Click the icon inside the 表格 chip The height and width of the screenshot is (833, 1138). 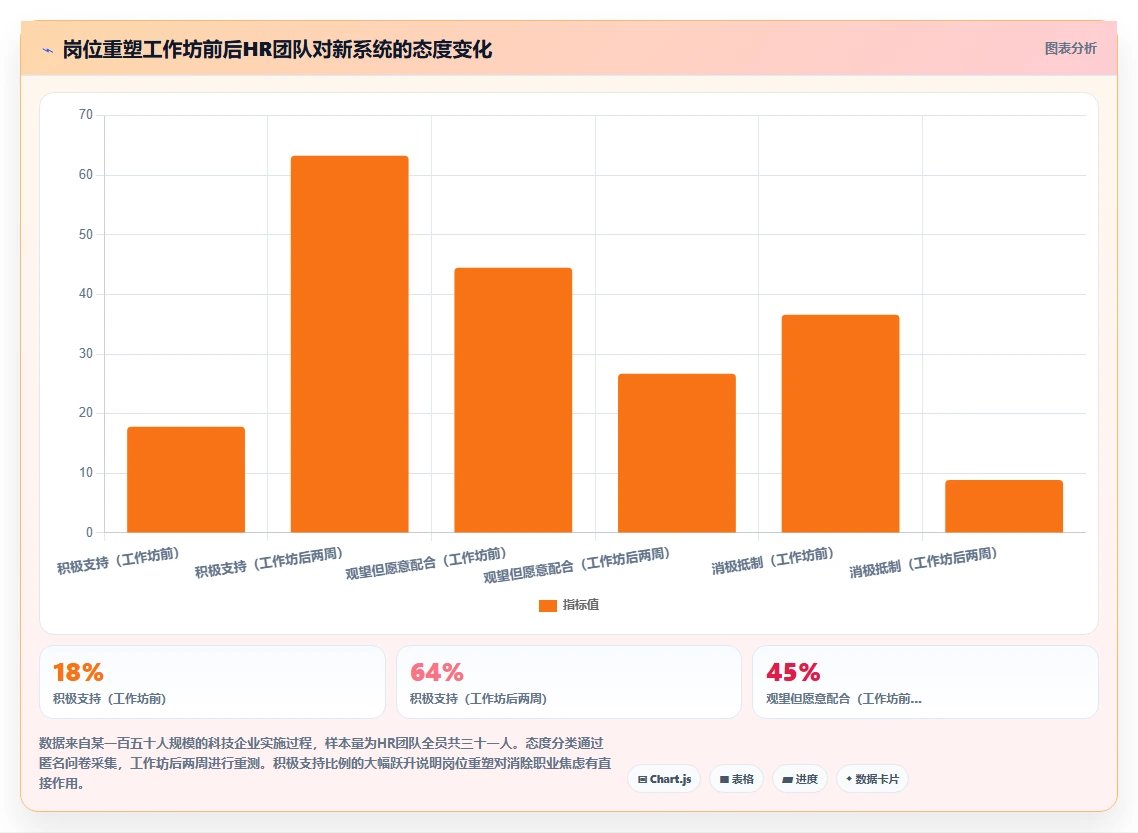pyautogui.click(x=724, y=779)
